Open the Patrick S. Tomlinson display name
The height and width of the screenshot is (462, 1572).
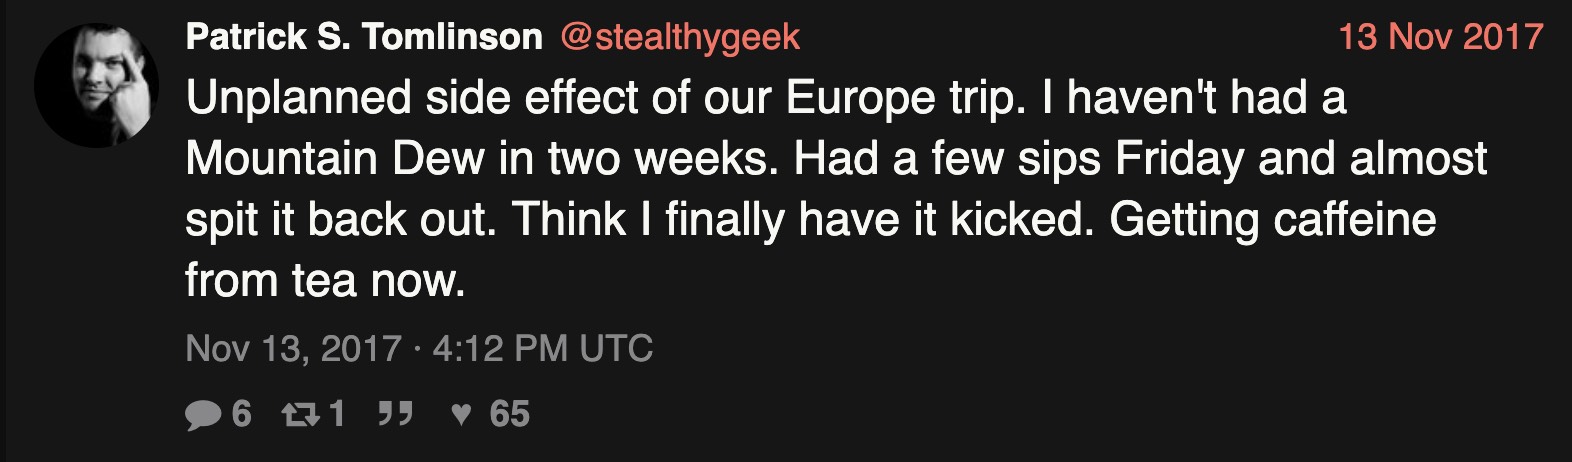tap(364, 37)
